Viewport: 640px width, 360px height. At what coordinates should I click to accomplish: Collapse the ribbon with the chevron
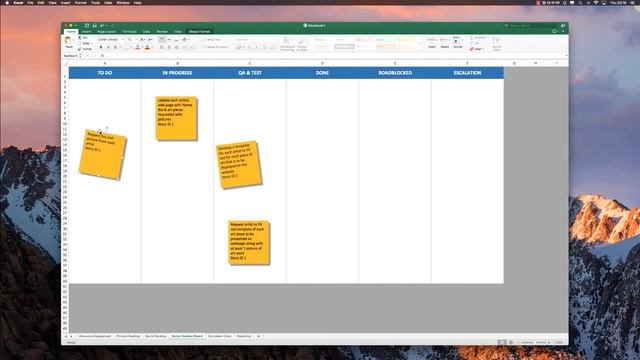click(563, 31)
